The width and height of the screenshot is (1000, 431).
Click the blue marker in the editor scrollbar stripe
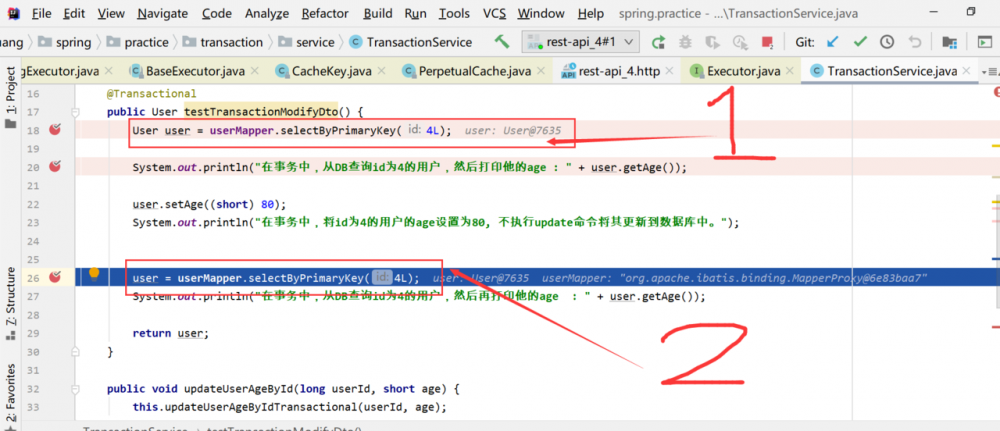996,259
